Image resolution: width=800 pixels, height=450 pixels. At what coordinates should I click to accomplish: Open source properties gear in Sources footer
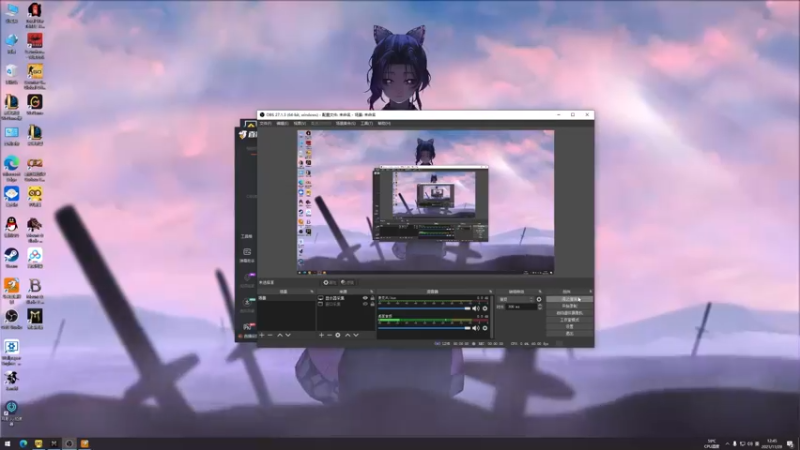coord(338,335)
